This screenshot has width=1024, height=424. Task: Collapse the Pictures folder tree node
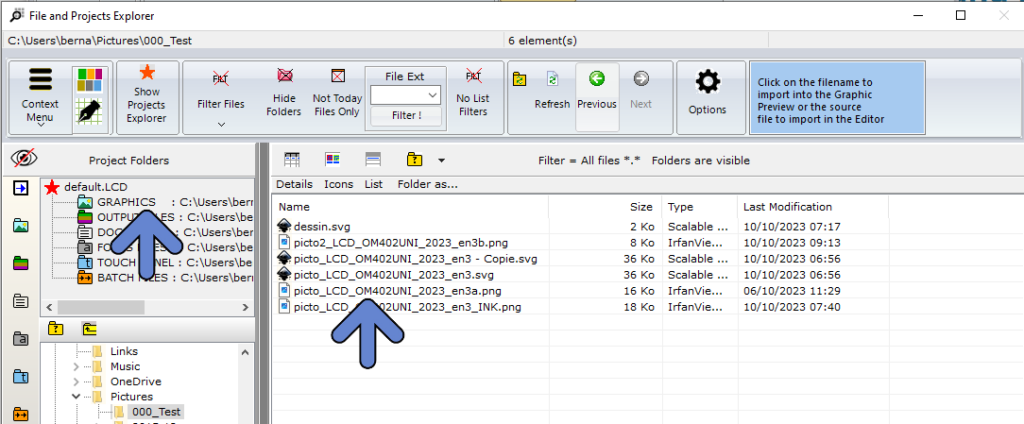point(77,396)
